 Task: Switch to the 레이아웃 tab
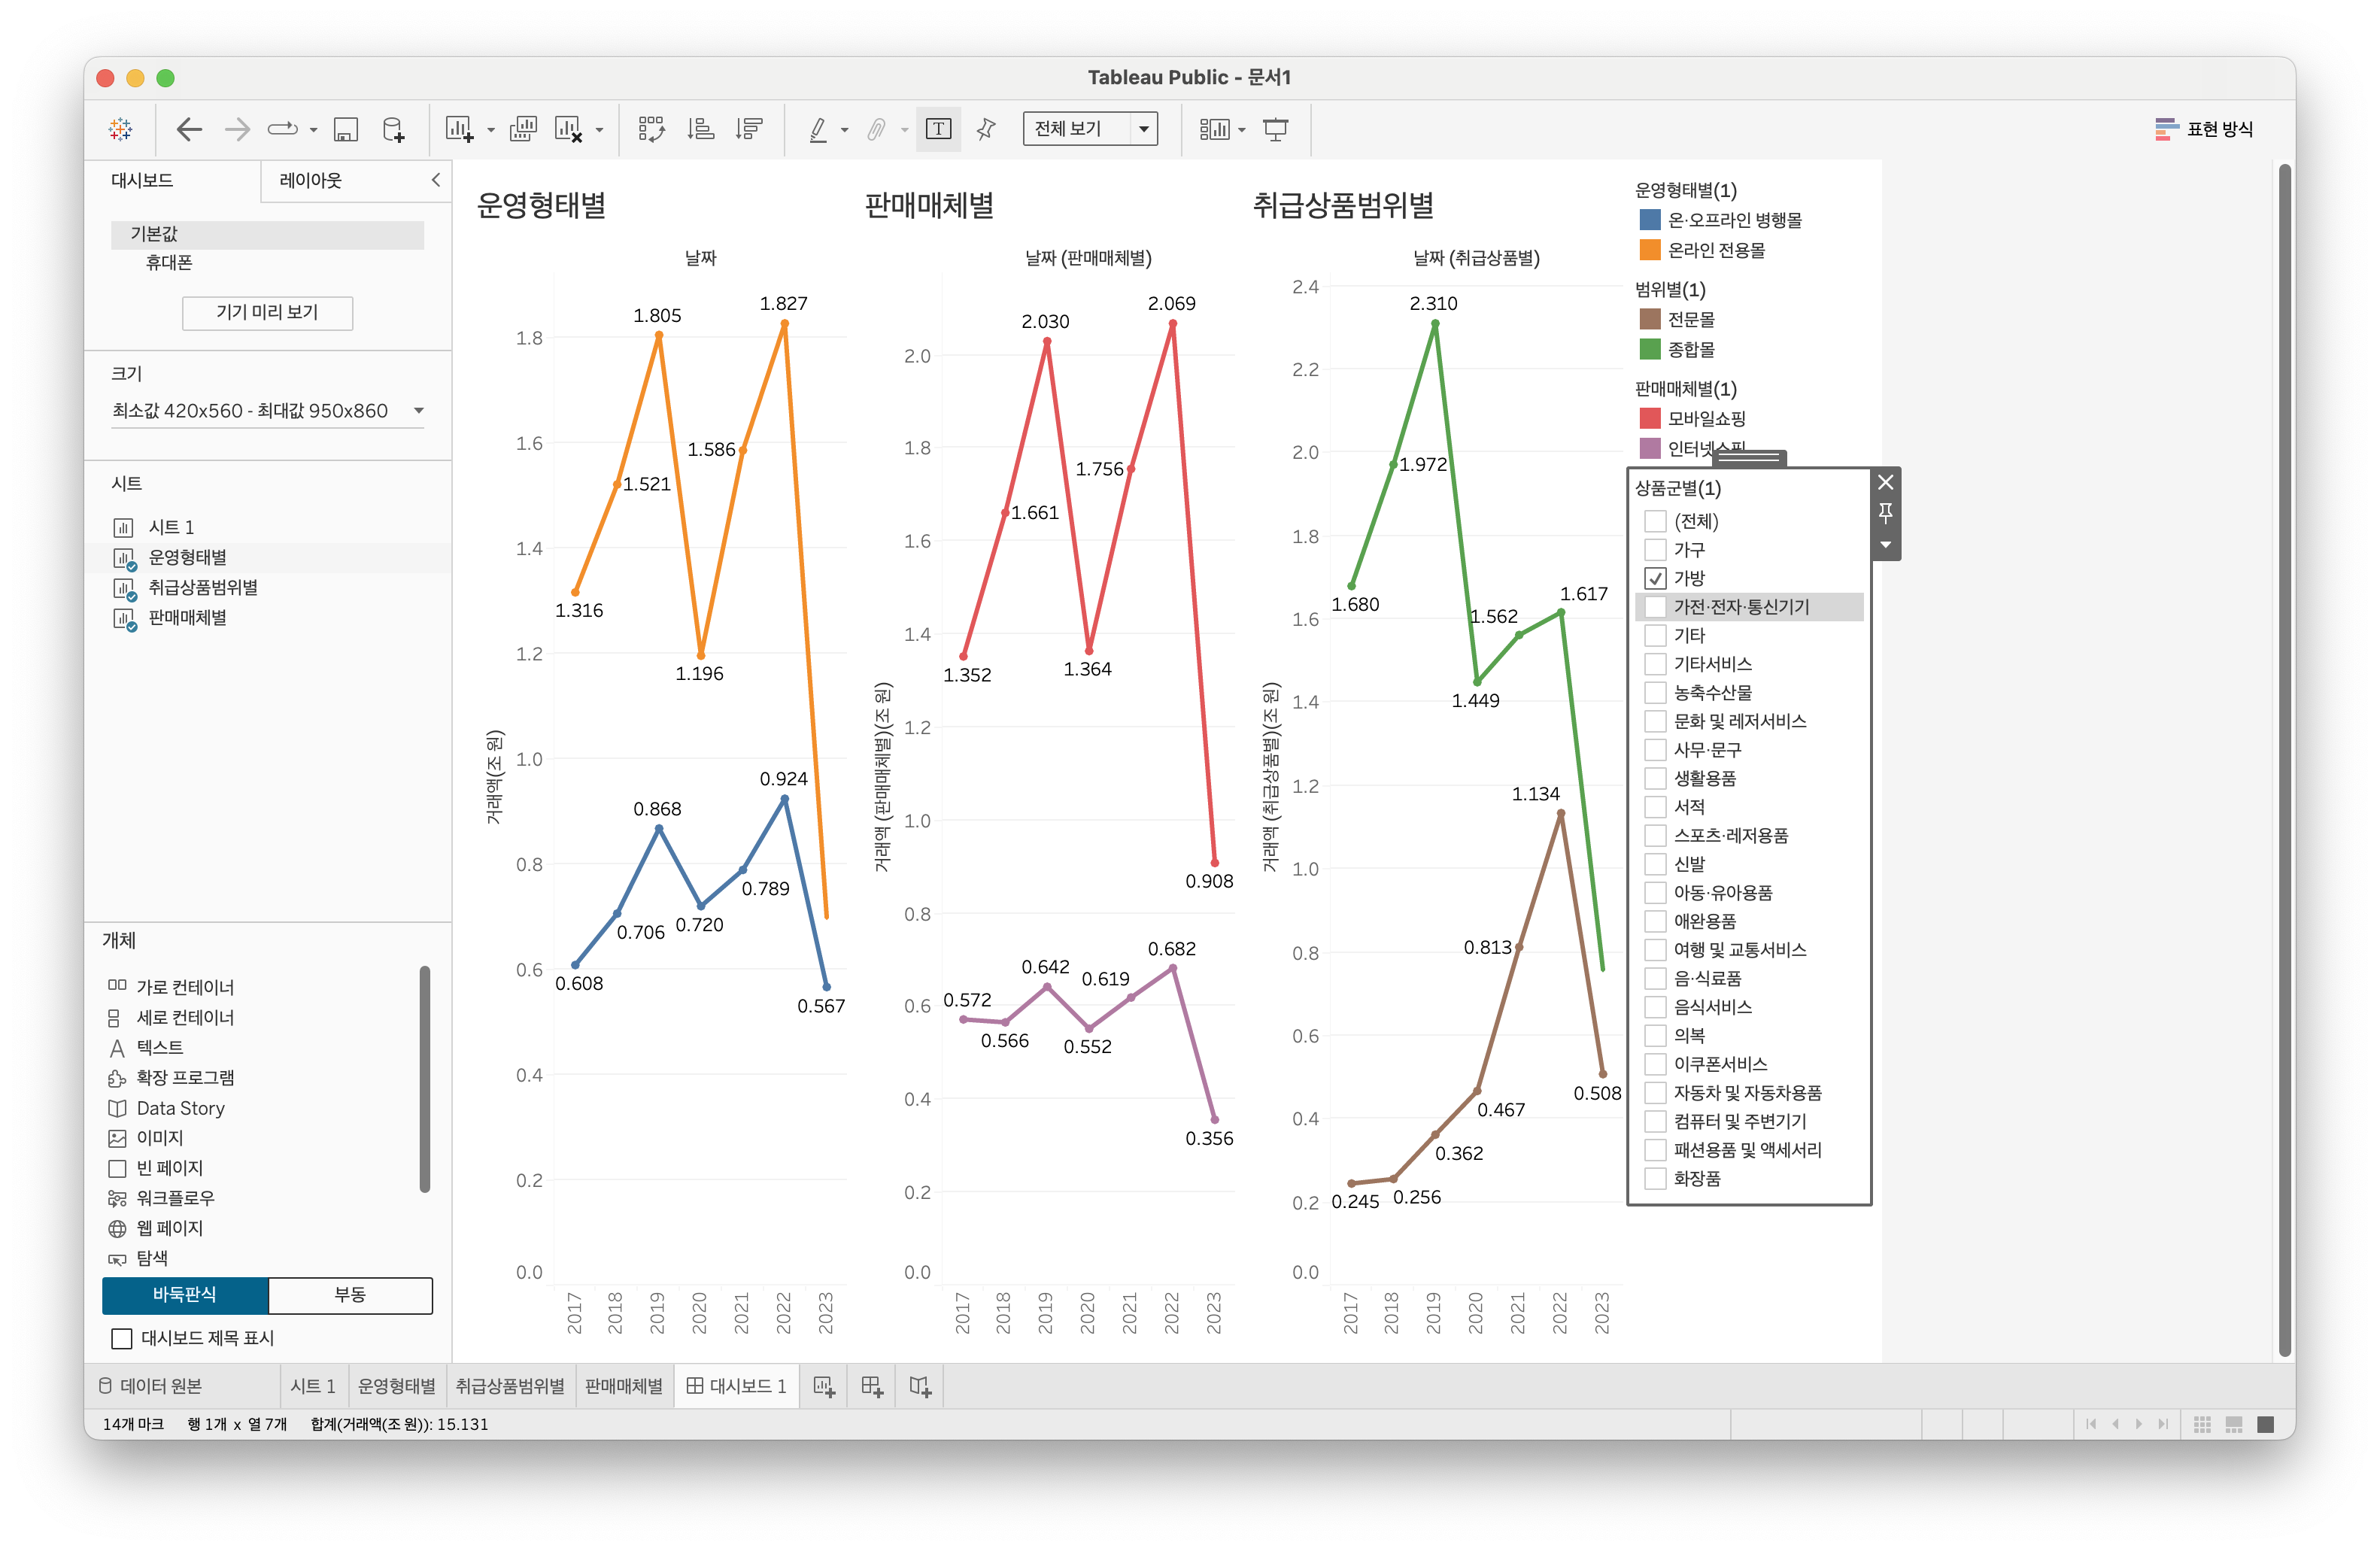point(310,180)
